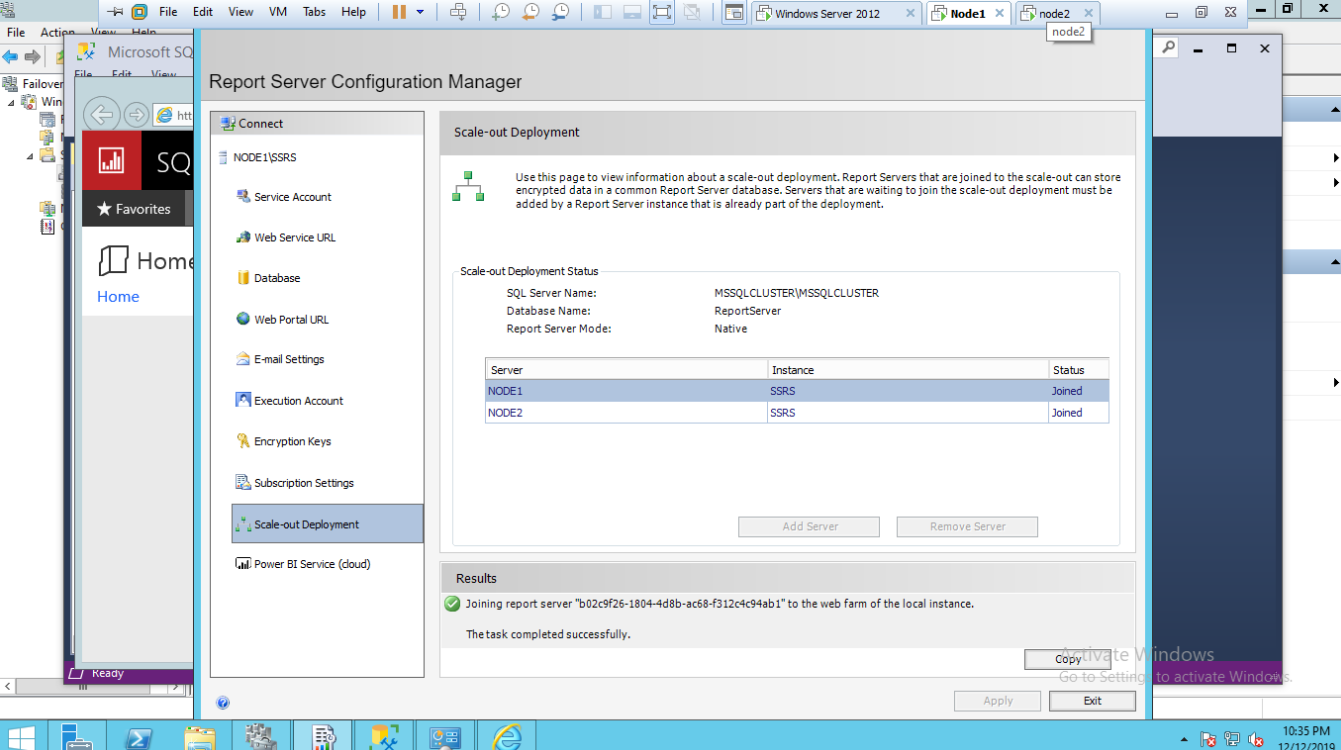The height and width of the screenshot is (750, 1341).
Task: Click the Connect server icon in sidebar
Action: pyautogui.click(x=227, y=123)
